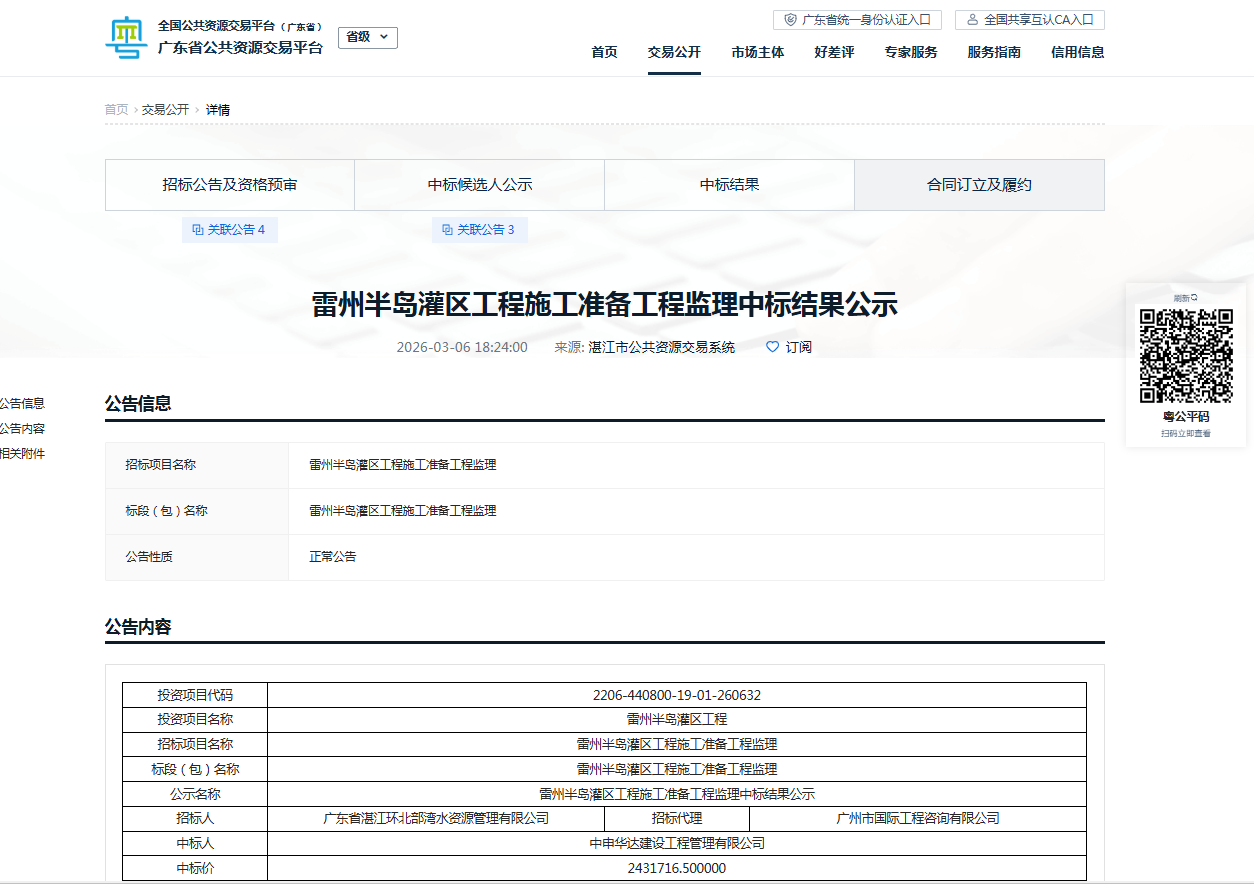The height and width of the screenshot is (884, 1254).
Task: Open the 信用信息 navigation item
Action: click(x=1077, y=52)
